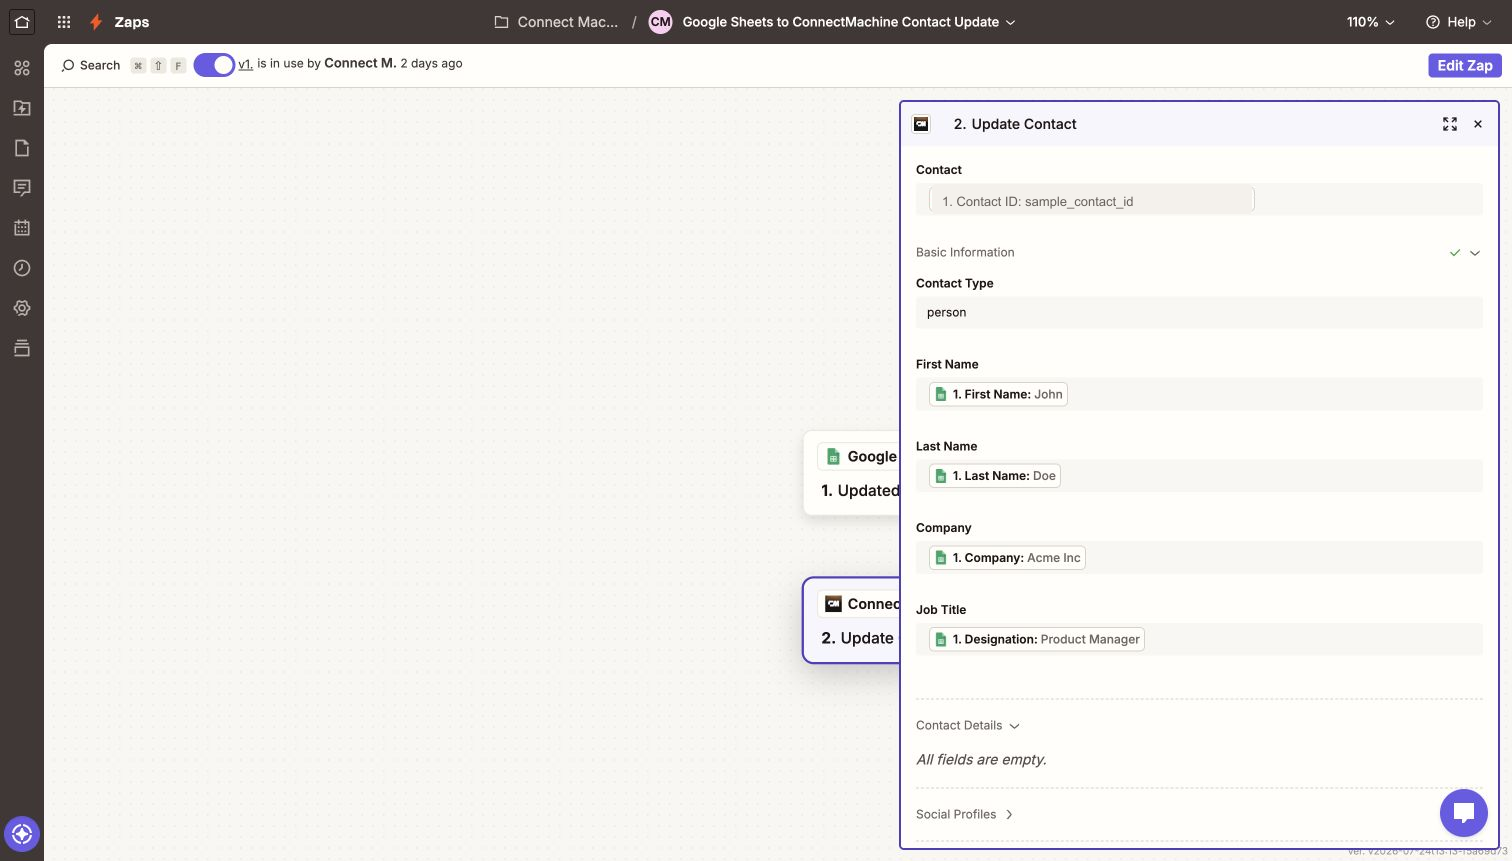1512x861 pixels.
Task: Click the ConnectMachine app icon in panel header
Action: click(x=921, y=124)
